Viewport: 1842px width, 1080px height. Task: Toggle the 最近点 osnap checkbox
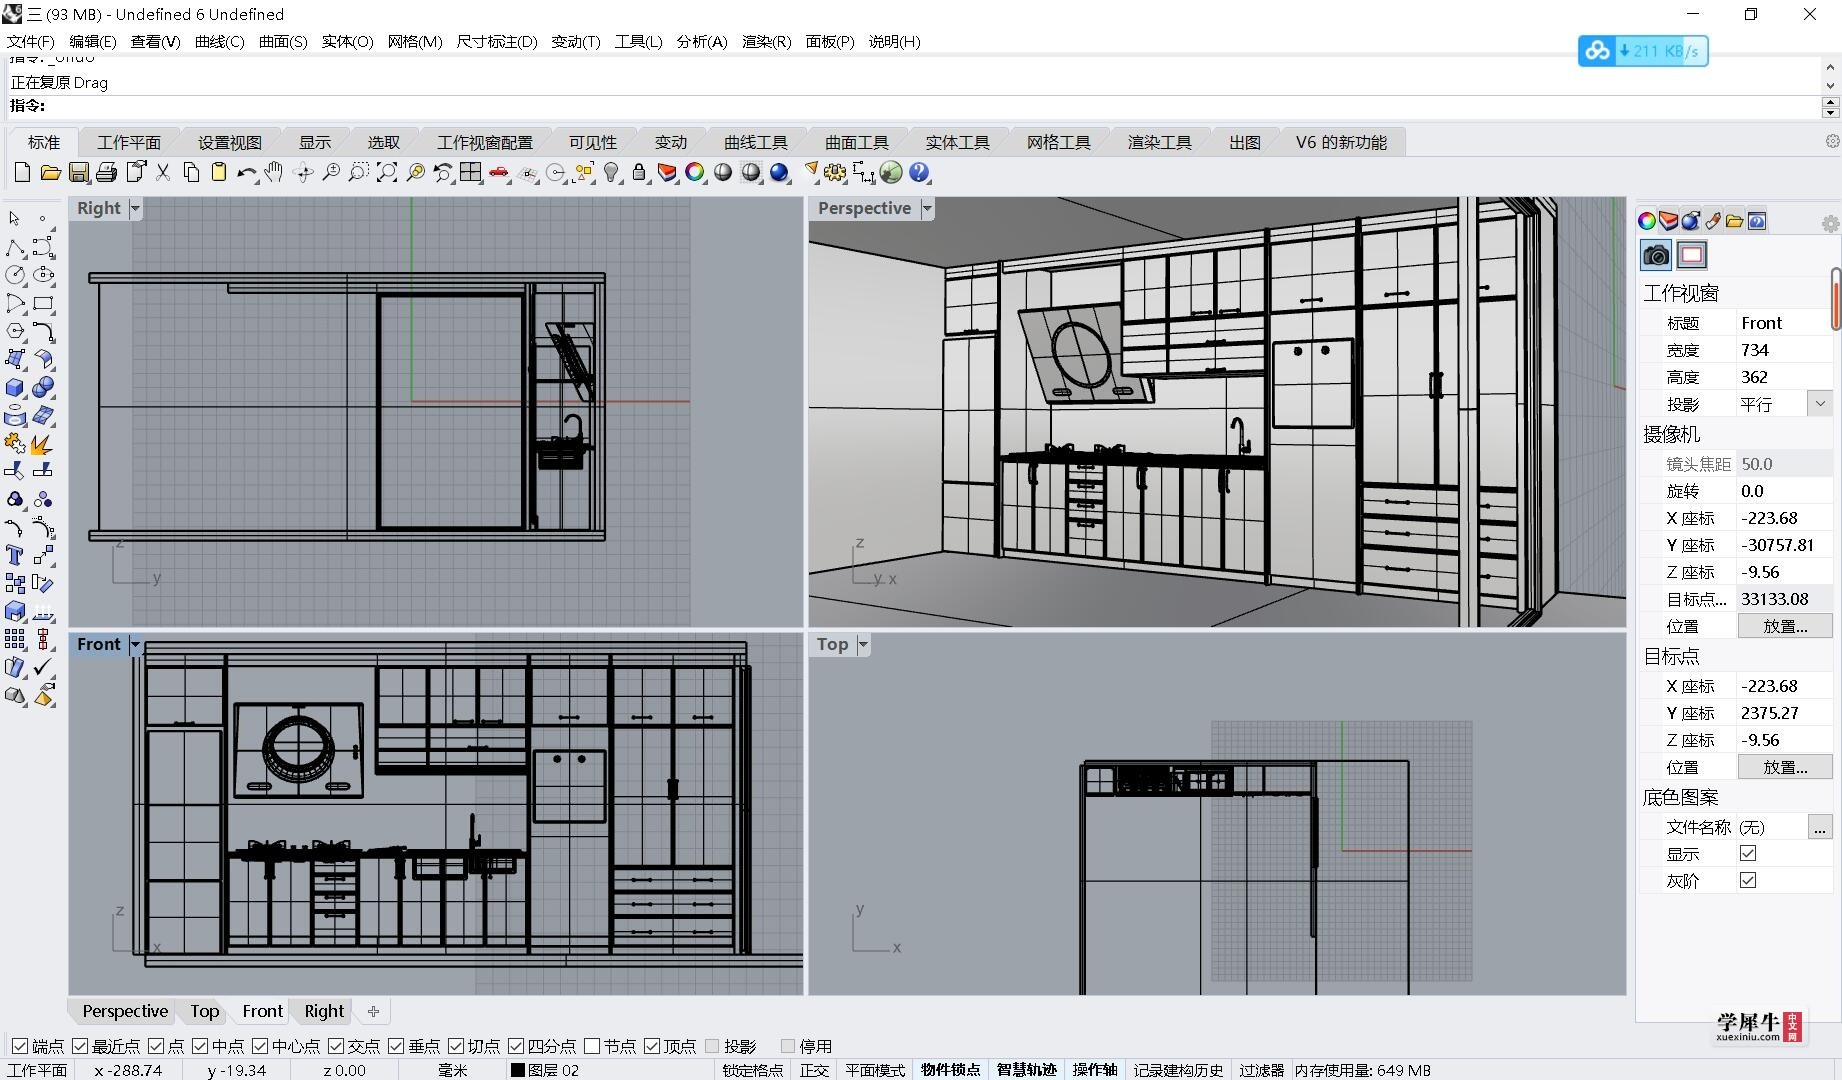coord(80,1046)
